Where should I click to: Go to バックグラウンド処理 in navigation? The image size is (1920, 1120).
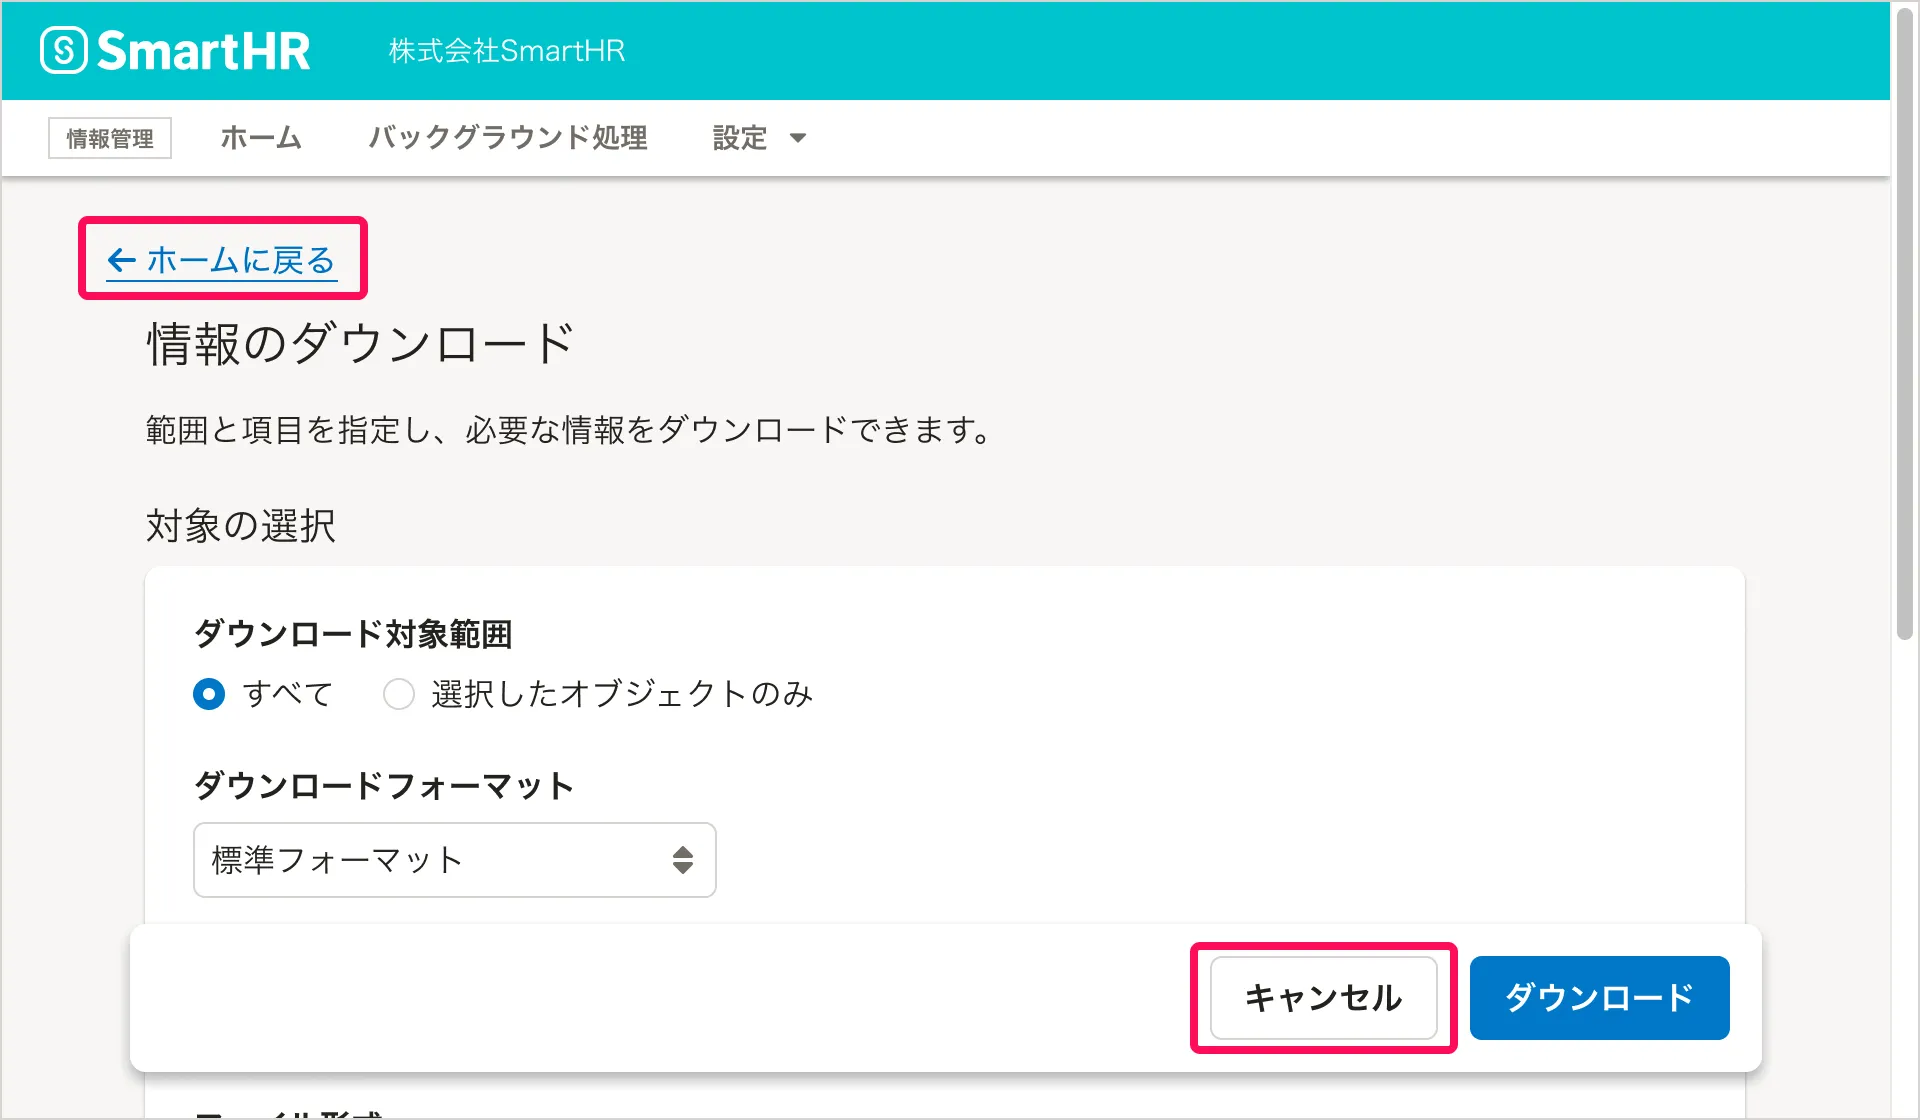pyautogui.click(x=508, y=138)
